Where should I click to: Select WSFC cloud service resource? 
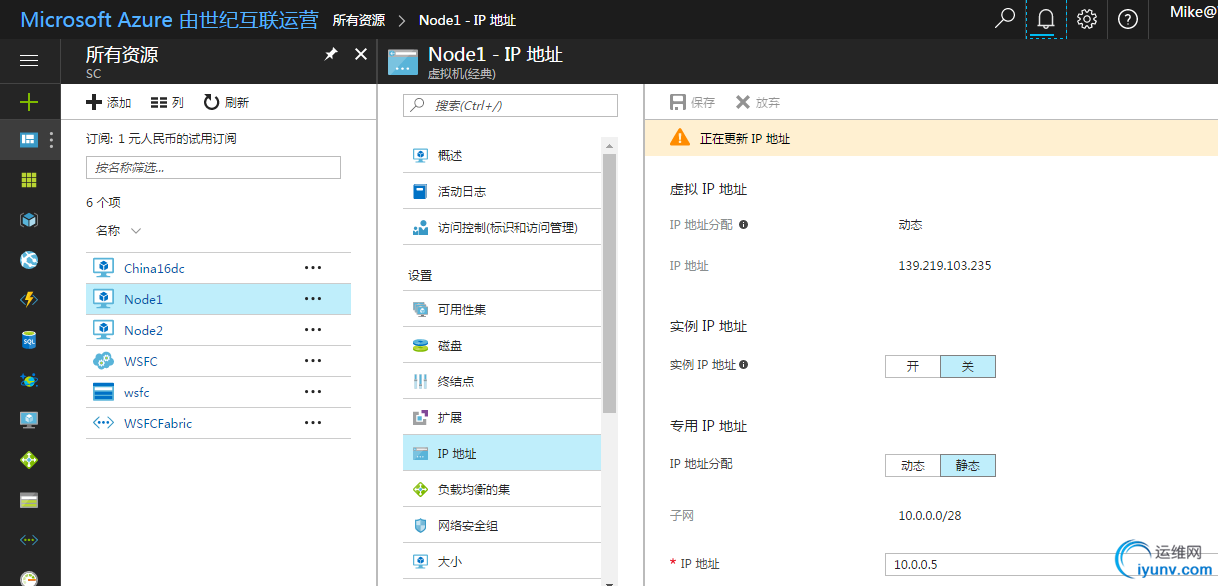coord(218,361)
